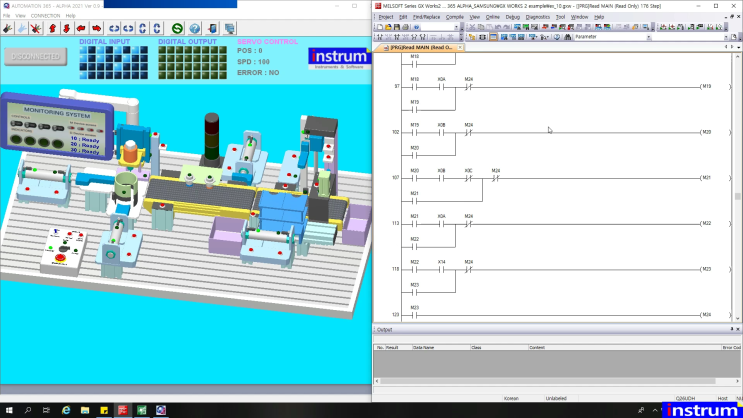Screen dimensions: 743x418
Task: Click the taskbar search icon
Action: pyautogui.click(x=27, y=410)
